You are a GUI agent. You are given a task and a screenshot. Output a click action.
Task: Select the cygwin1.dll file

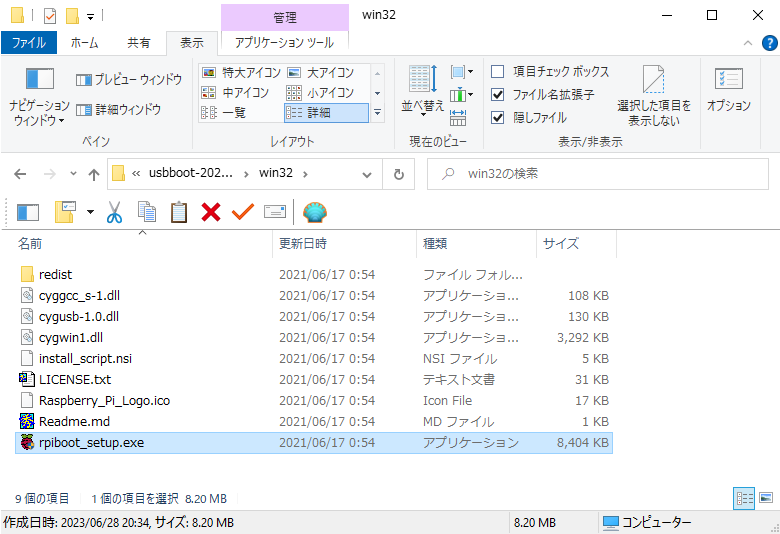(x=313, y=337)
